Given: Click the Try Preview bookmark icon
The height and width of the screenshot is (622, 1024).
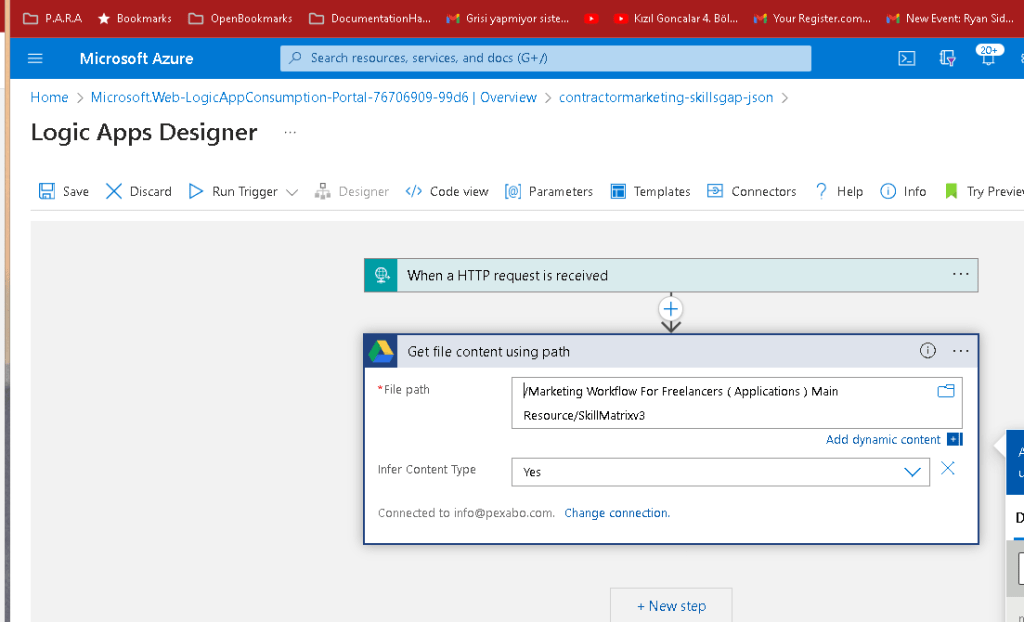Looking at the screenshot, I should [x=951, y=191].
